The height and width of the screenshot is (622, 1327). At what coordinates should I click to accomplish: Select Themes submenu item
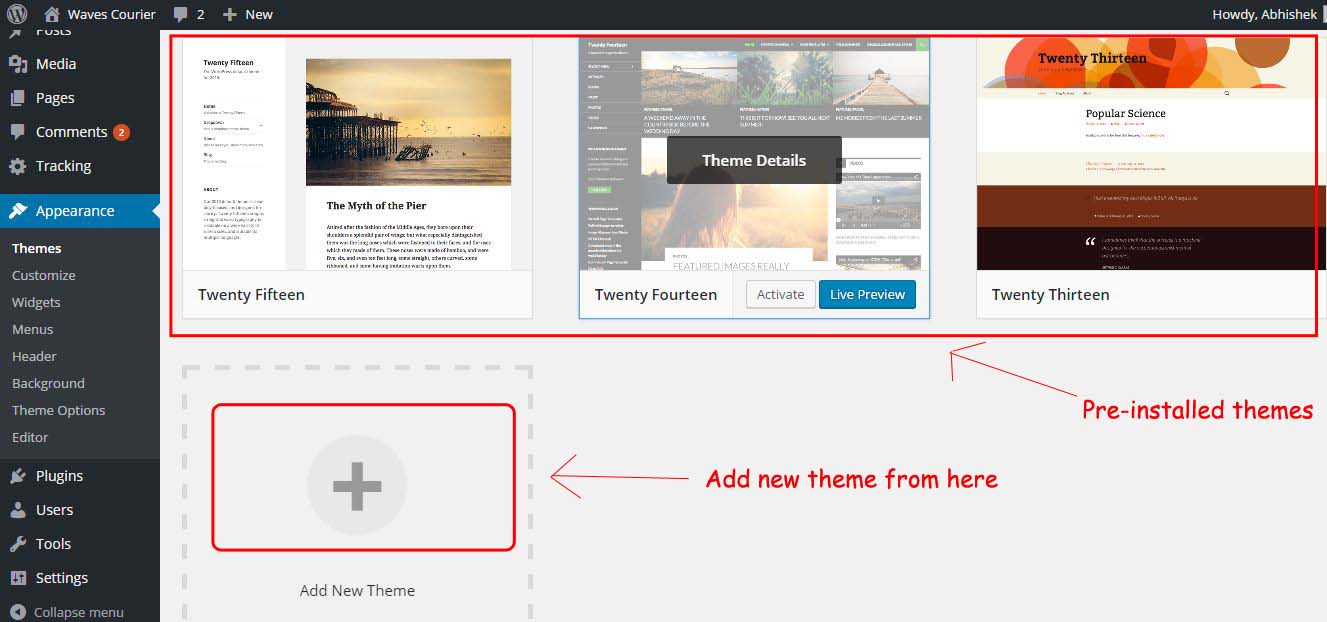(x=37, y=248)
